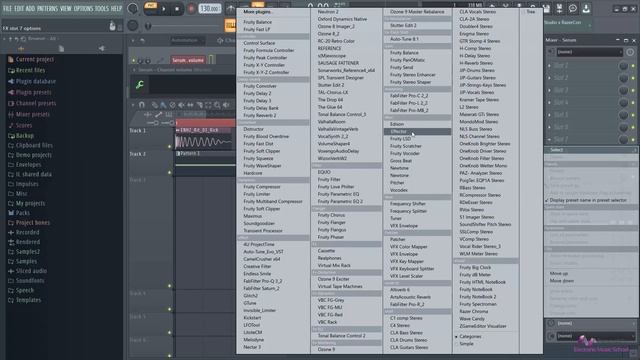
Task: Select Tree view option
Action: (x=530, y=12)
